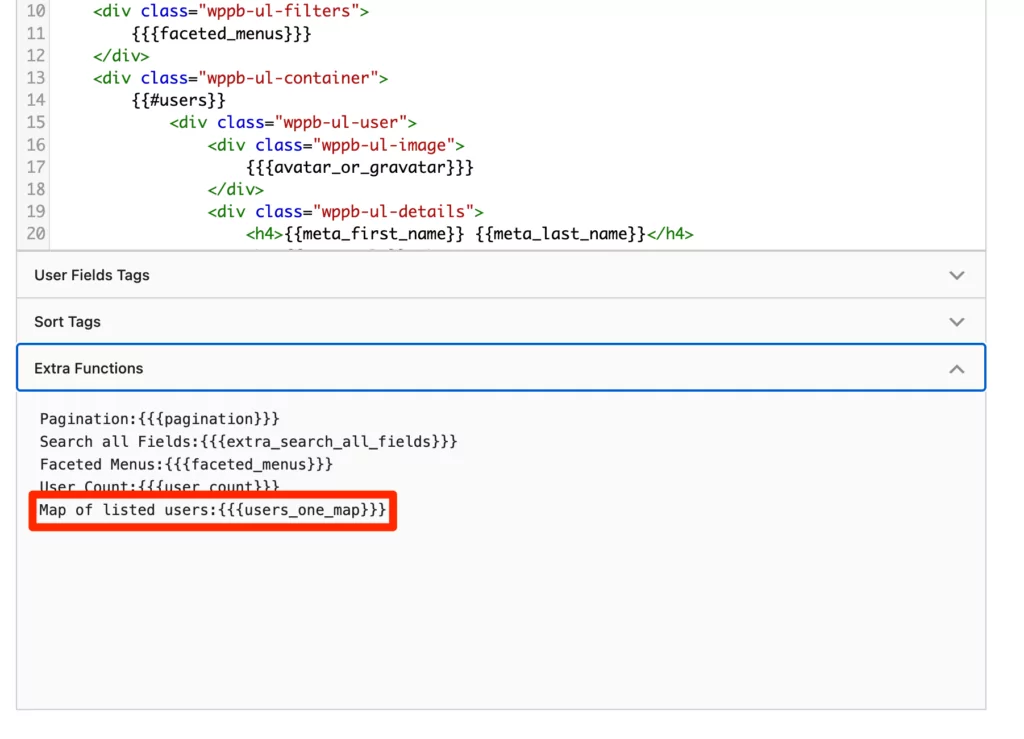Click the wppb-ul-user div on line 15

pyautogui.click(x=293, y=122)
